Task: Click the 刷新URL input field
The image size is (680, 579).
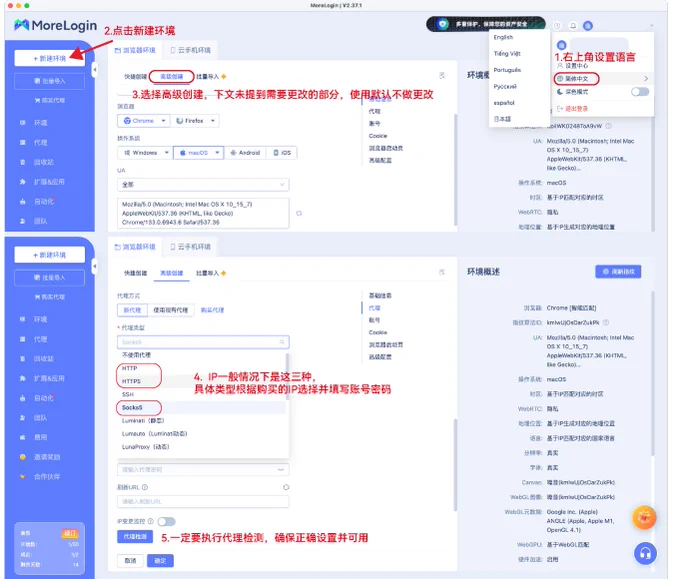Action: 203,501
